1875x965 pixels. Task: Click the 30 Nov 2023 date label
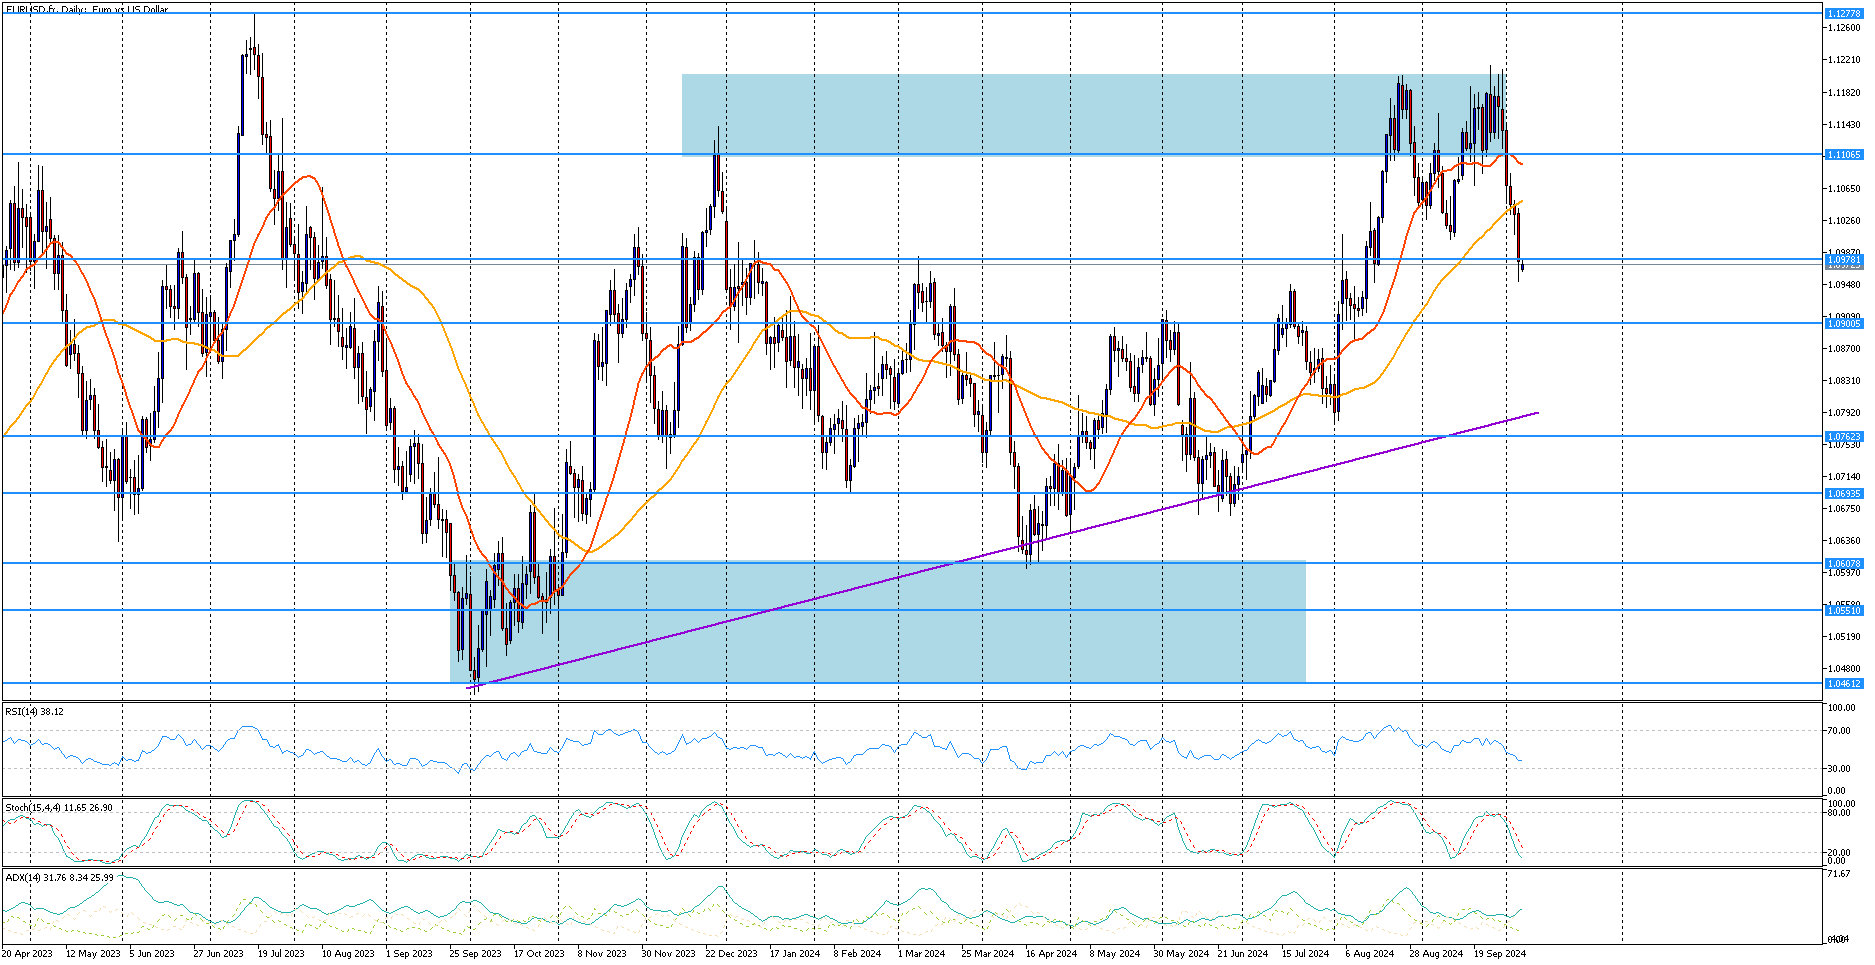click(668, 953)
